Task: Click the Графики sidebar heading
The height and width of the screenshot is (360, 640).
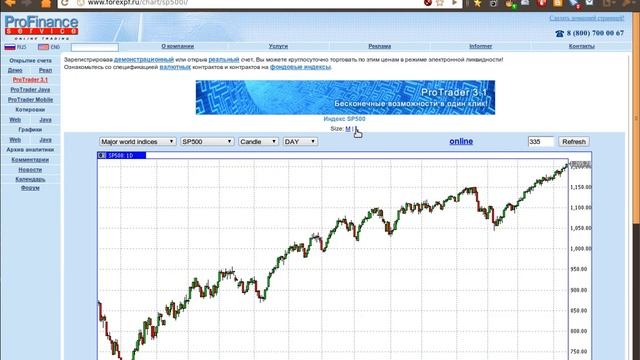Action: click(30, 129)
